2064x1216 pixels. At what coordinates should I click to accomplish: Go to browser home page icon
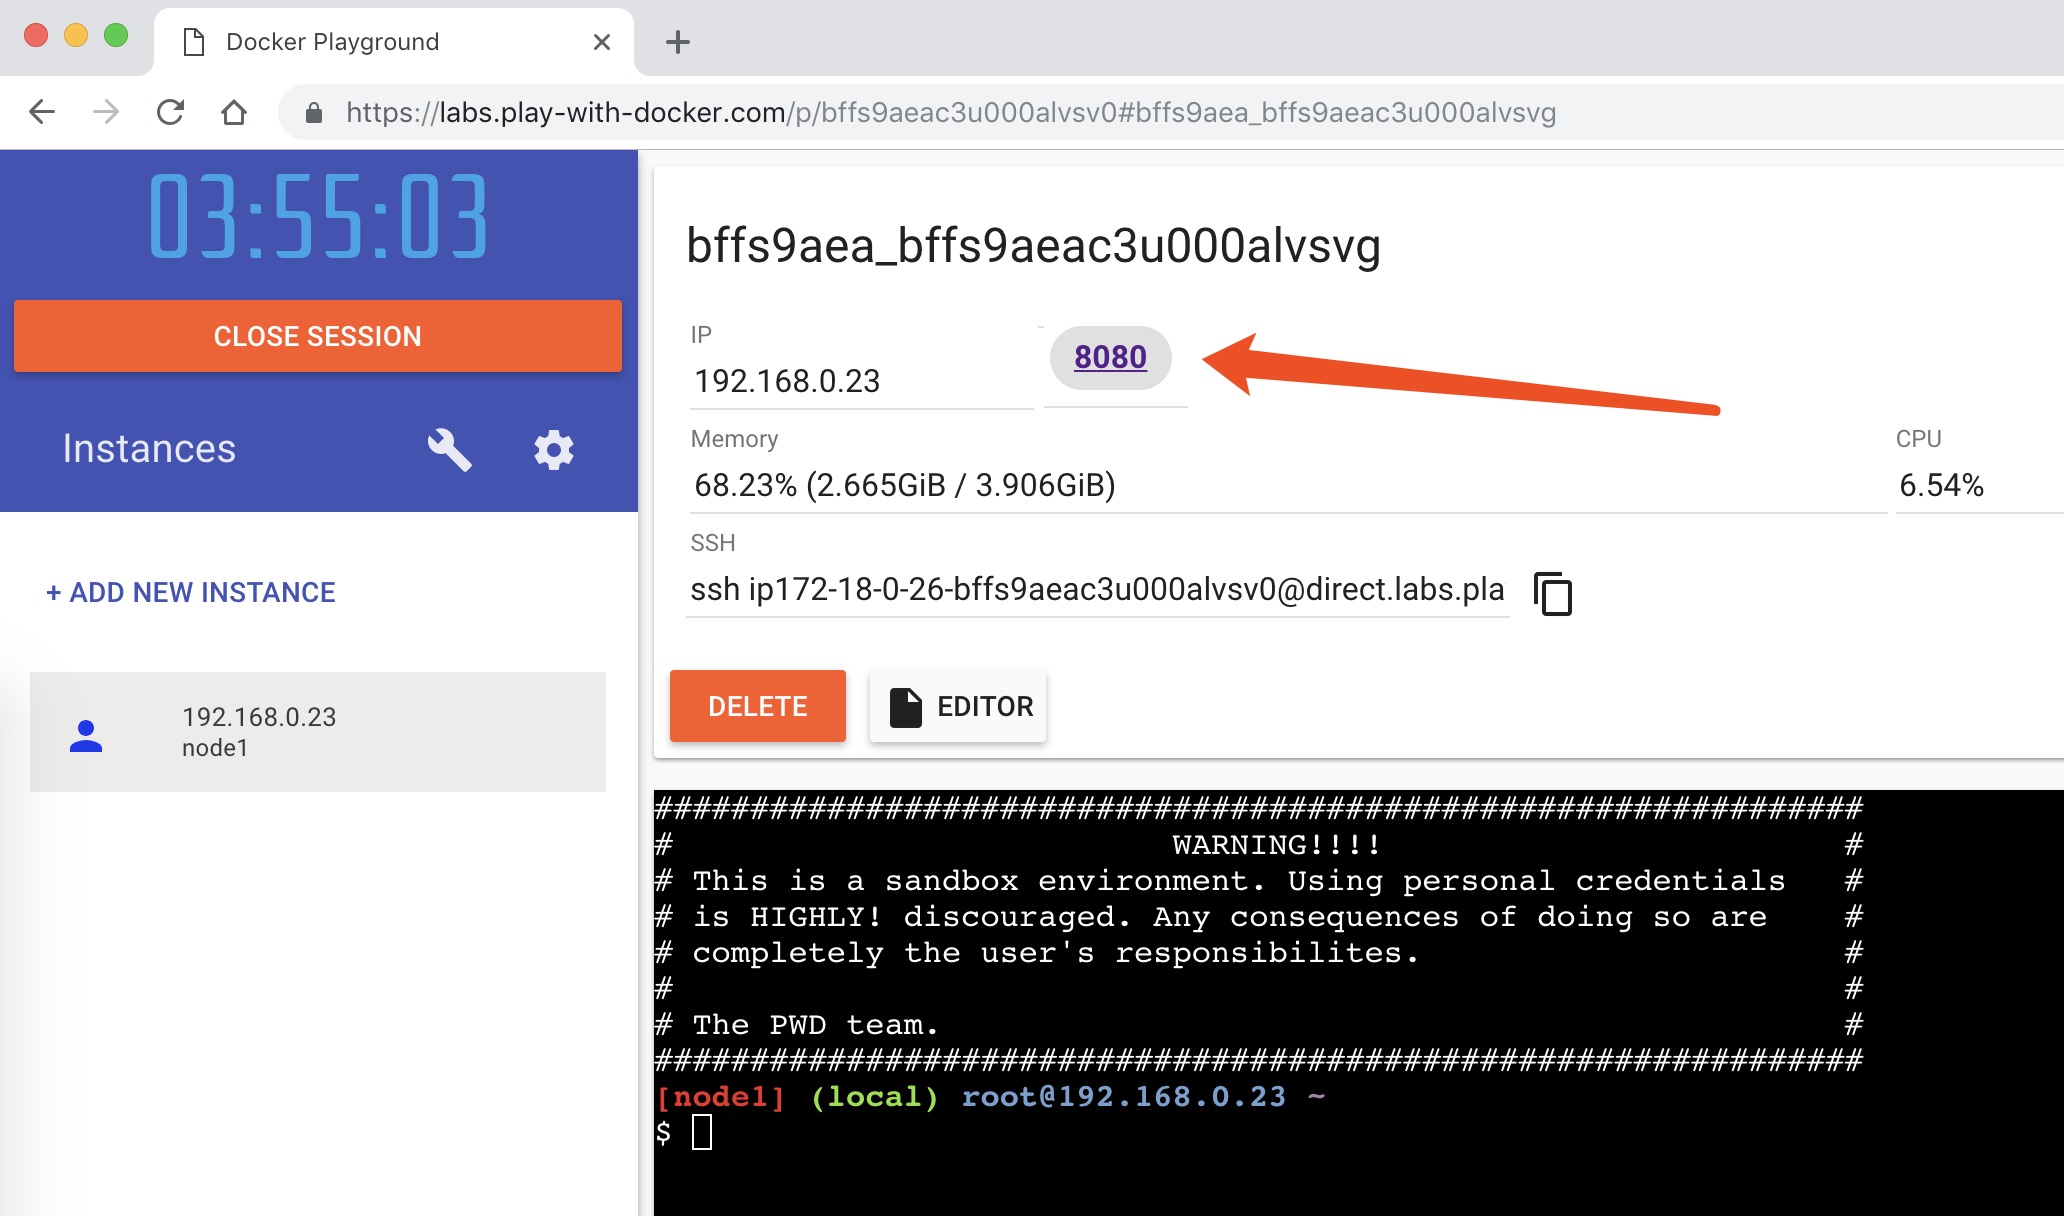[233, 112]
